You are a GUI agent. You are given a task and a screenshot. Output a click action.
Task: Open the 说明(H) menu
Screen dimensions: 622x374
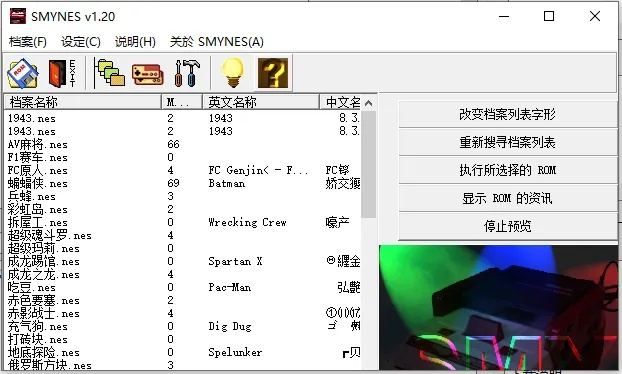[135, 42]
